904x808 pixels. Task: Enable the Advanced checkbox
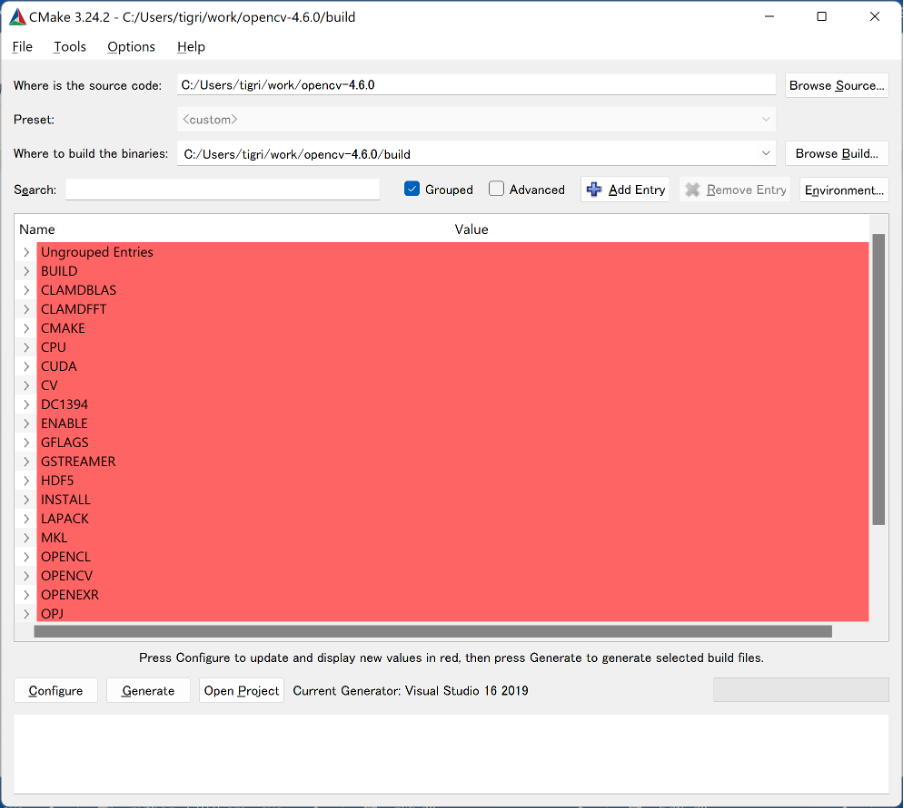(x=495, y=189)
